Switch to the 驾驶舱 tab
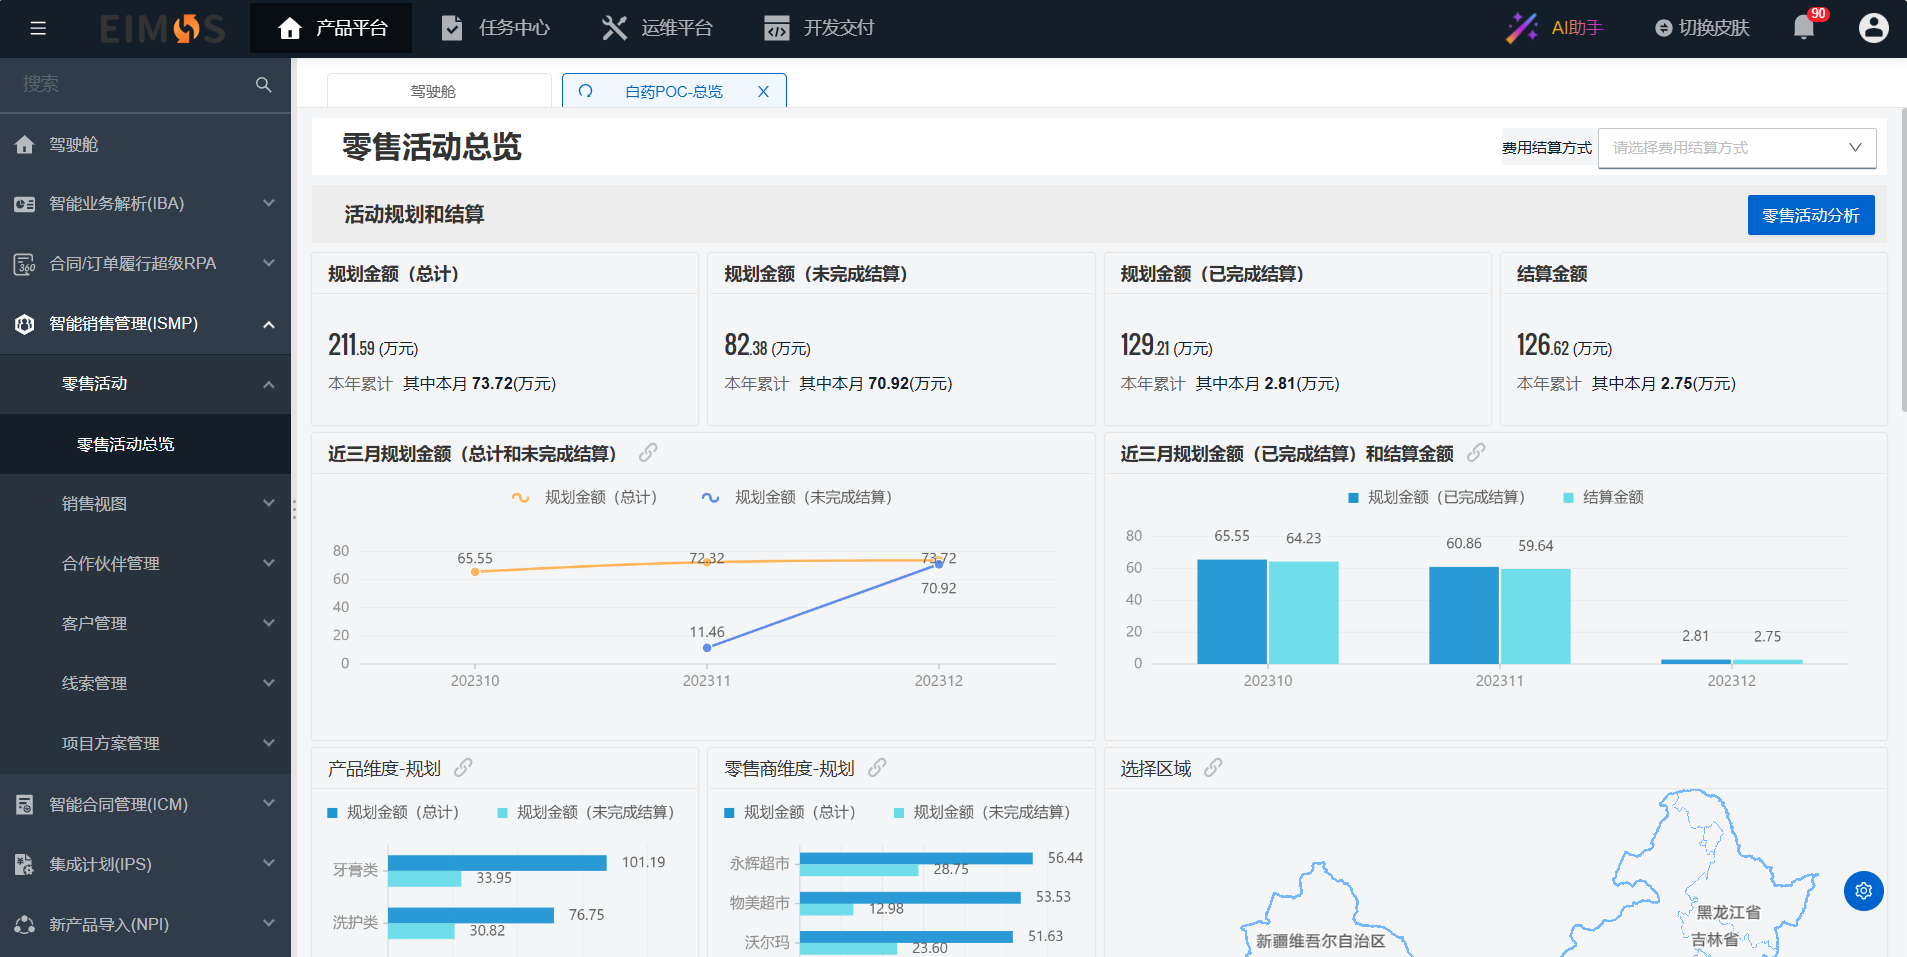The height and width of the screenshot is (957, 1907). (433, 91)
